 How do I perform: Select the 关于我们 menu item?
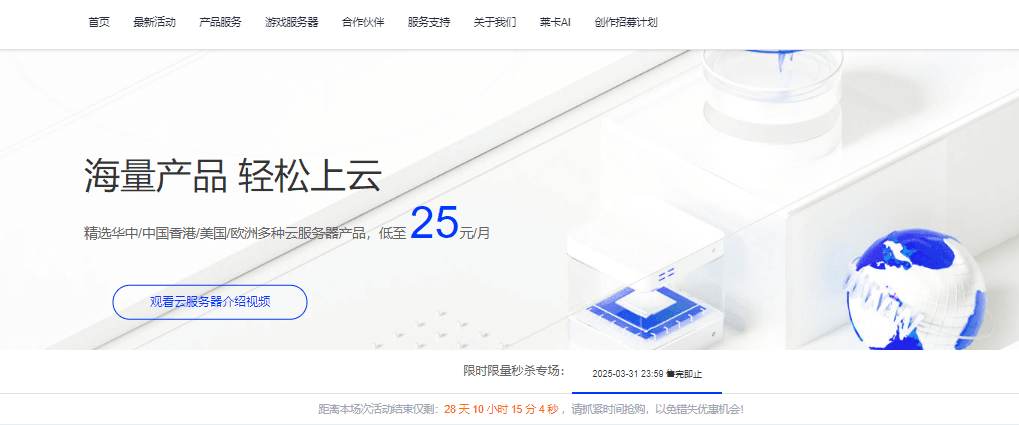pos(495,22)
